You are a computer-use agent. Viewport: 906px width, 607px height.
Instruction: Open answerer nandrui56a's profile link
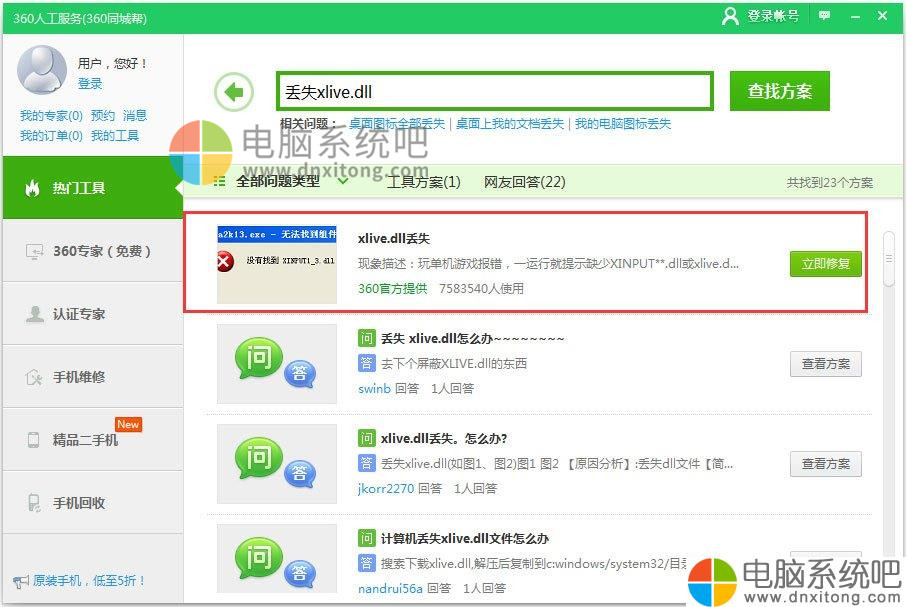point(391,589)
